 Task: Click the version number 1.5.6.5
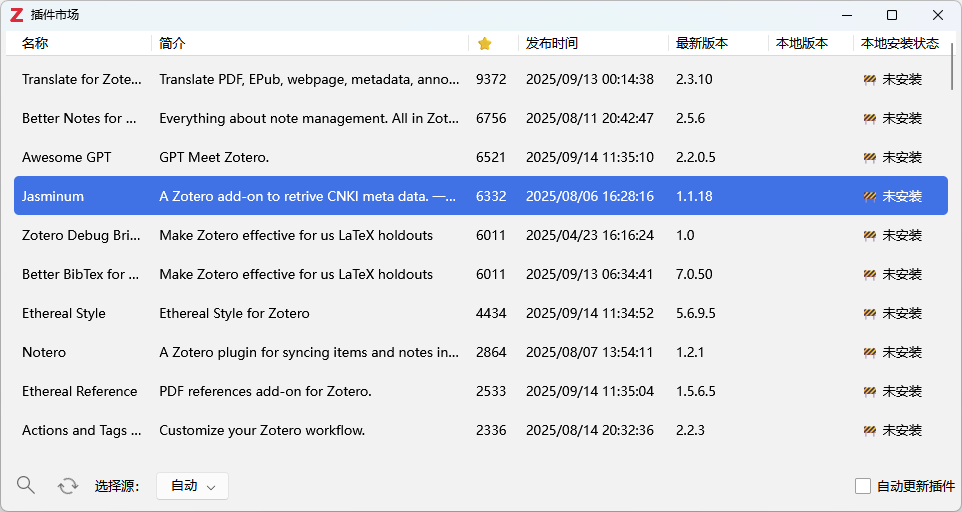tap(696, 391)
